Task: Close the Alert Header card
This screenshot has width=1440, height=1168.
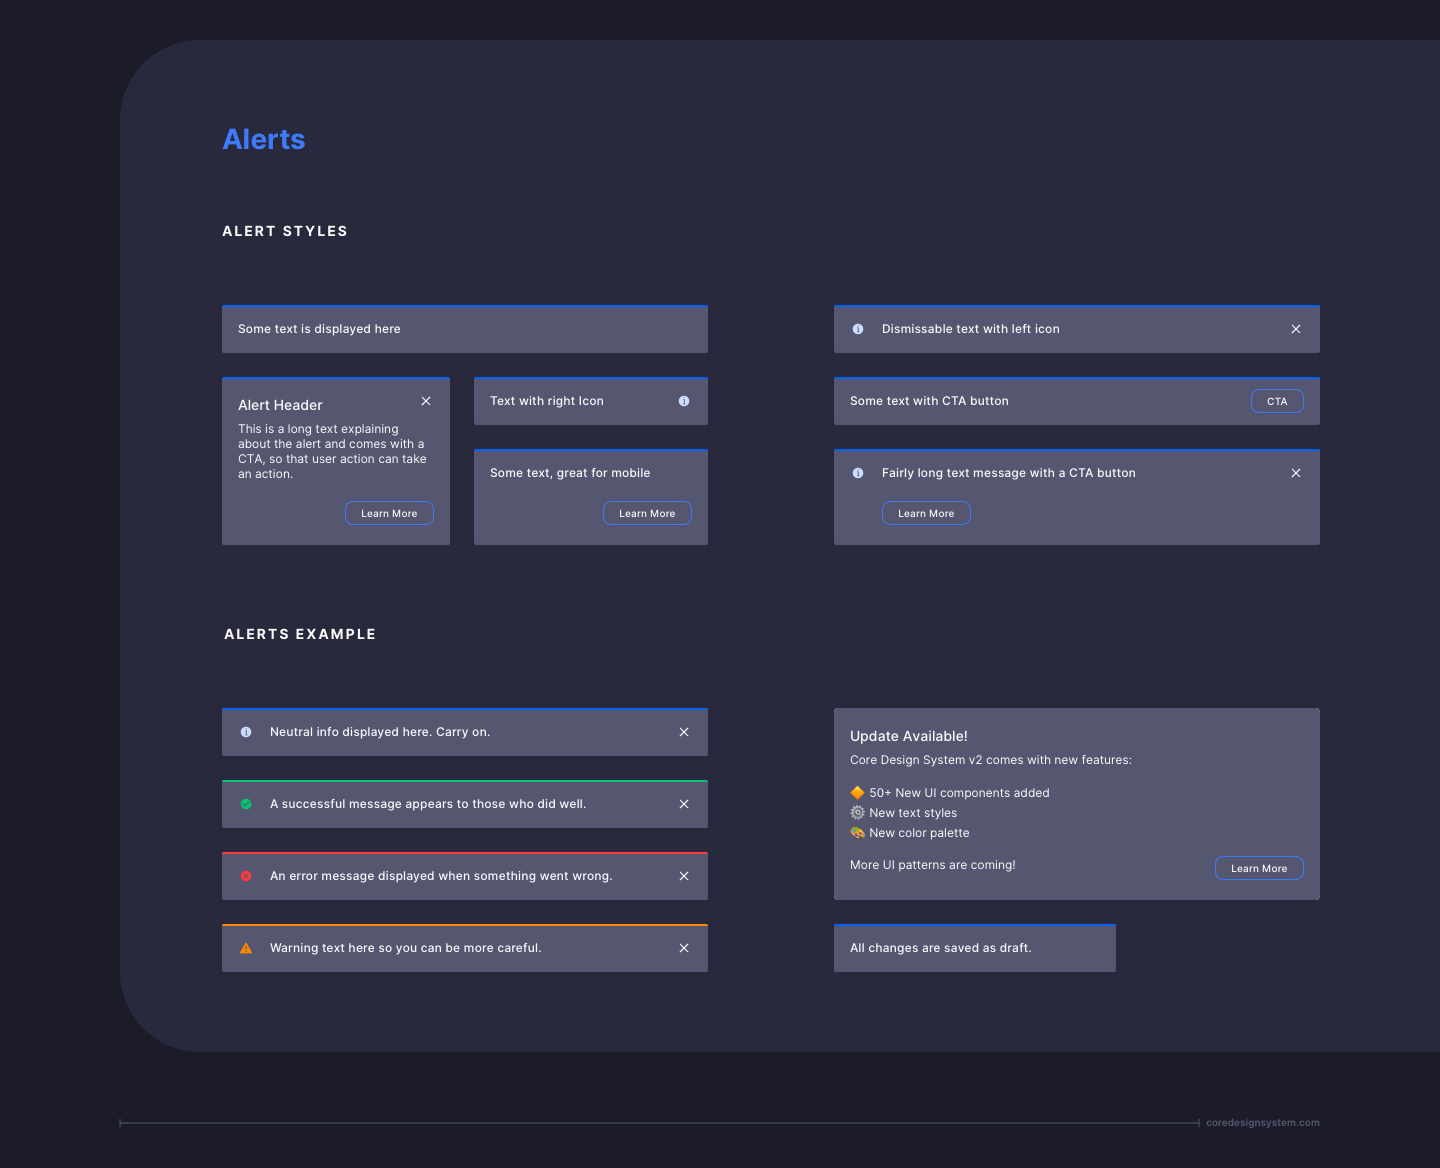Action: tap(426, 401)
